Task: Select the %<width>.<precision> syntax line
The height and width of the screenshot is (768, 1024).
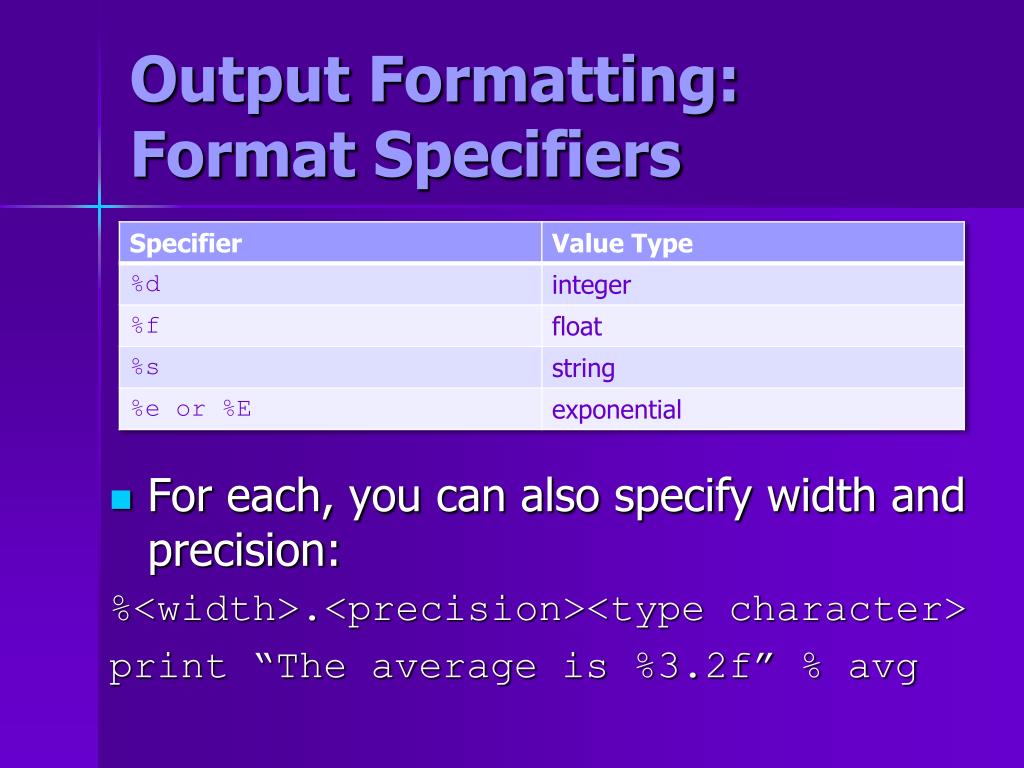Action: (x=539, y=611)
